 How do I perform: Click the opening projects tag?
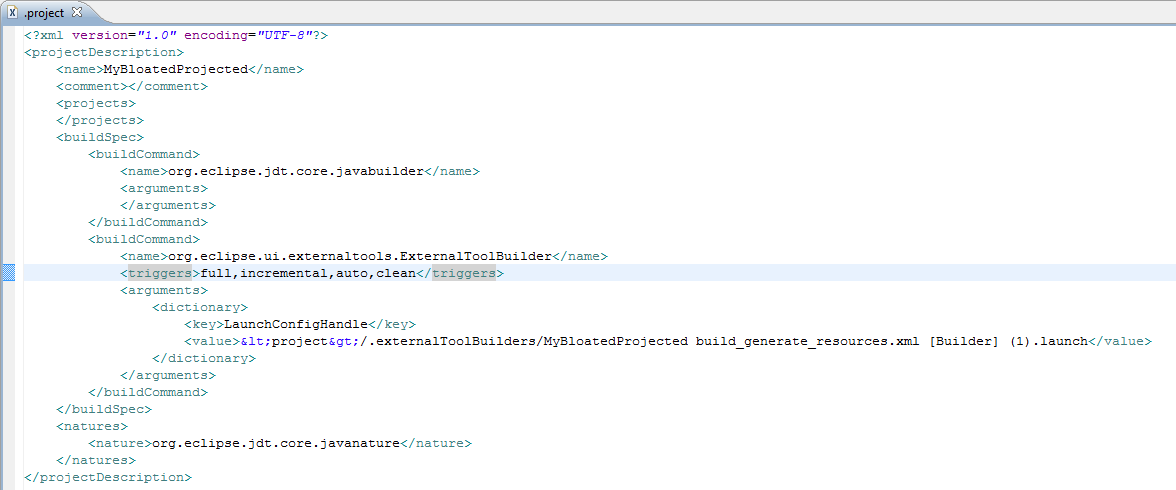click(96, 103)
